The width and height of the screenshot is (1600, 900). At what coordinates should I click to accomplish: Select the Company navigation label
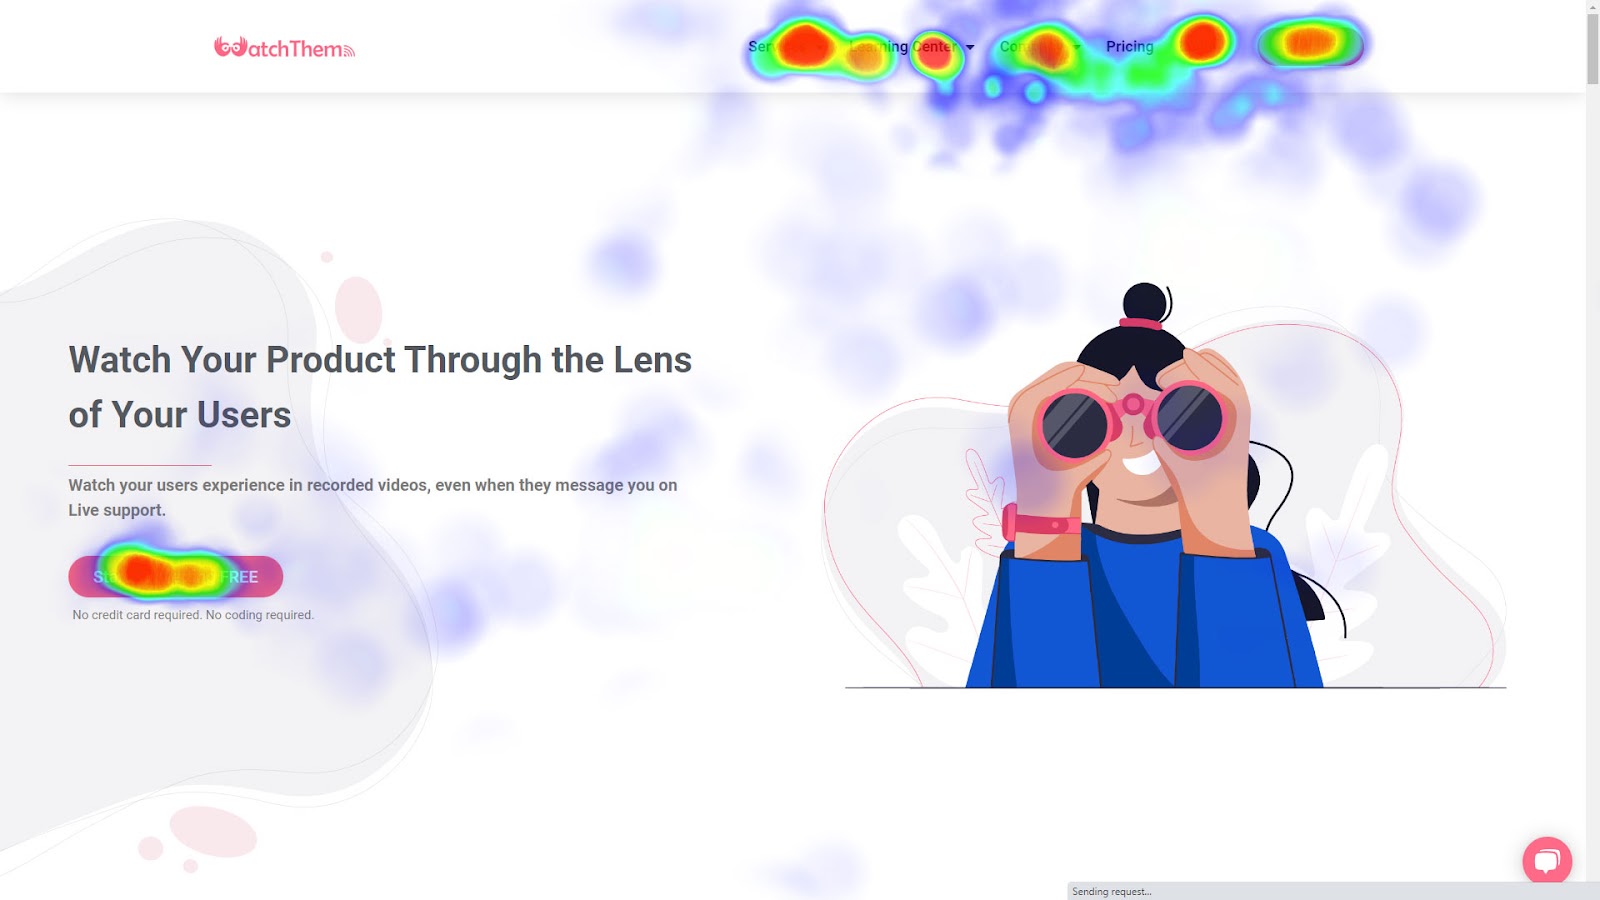[x=1033, y=47]
